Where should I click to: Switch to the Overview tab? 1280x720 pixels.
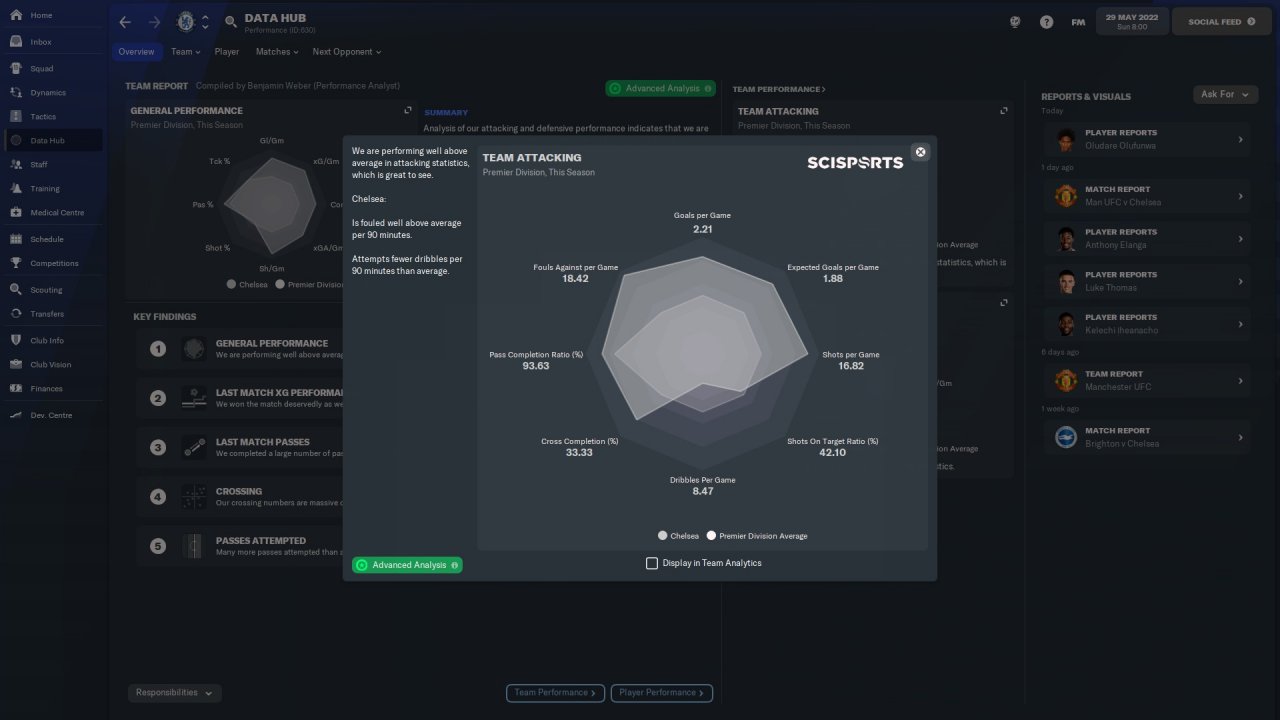point(136,52)
